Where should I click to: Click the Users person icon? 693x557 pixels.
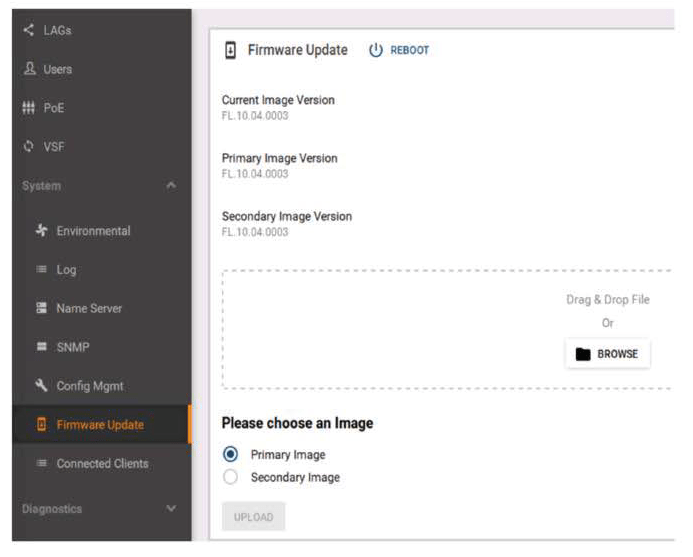click(x=28, y=69)
